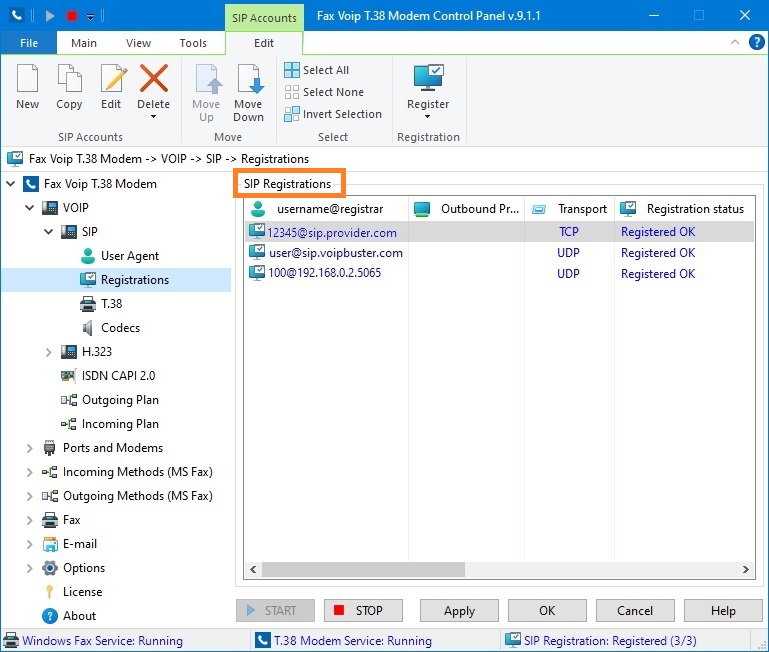Click the blue help question mark icon

[x=757, y=43]
